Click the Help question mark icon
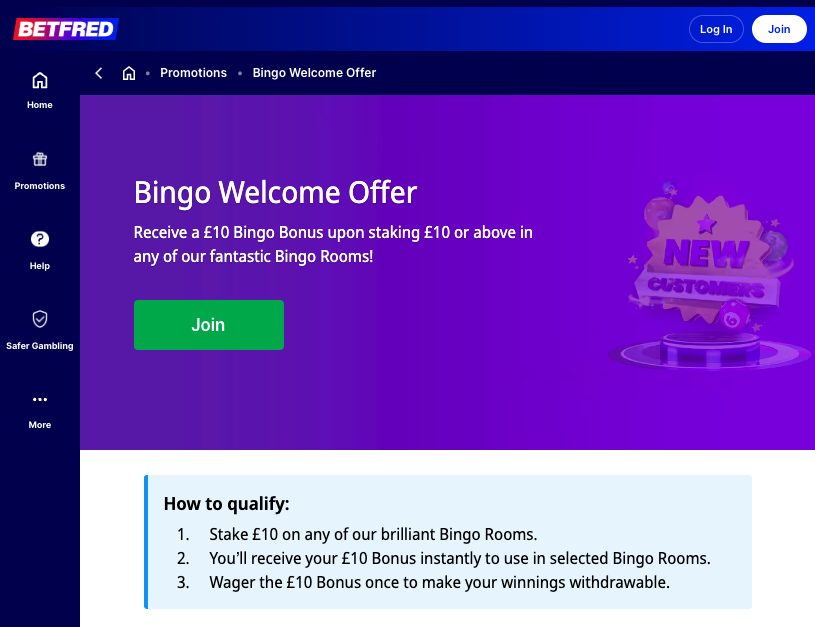Image resolution: width=815 pixels, height=627 pixels. point(39,239)
